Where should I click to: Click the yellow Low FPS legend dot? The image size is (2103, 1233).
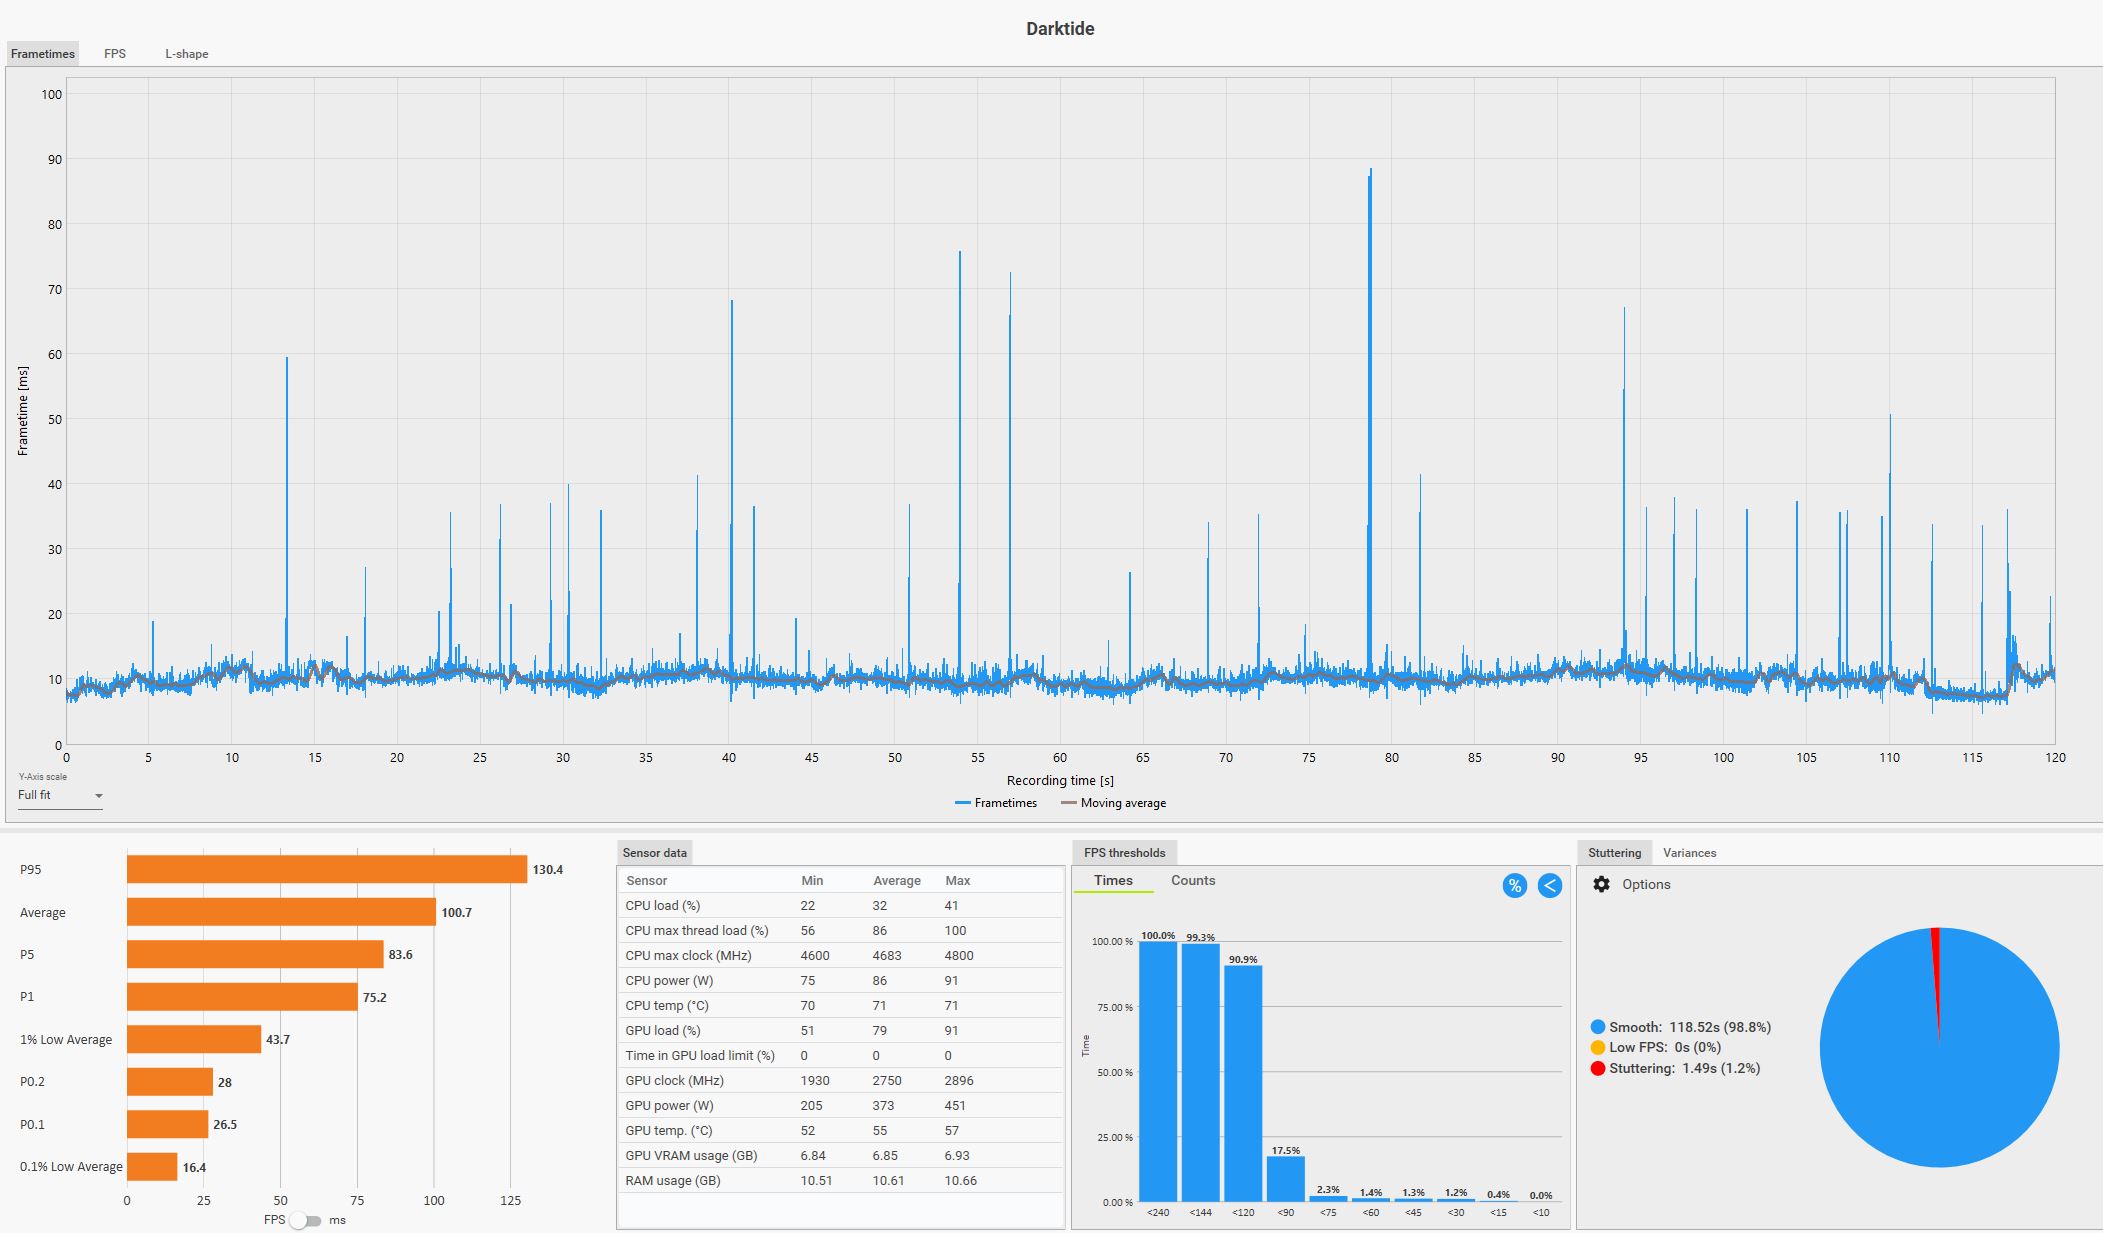tap(1597, 1047)
